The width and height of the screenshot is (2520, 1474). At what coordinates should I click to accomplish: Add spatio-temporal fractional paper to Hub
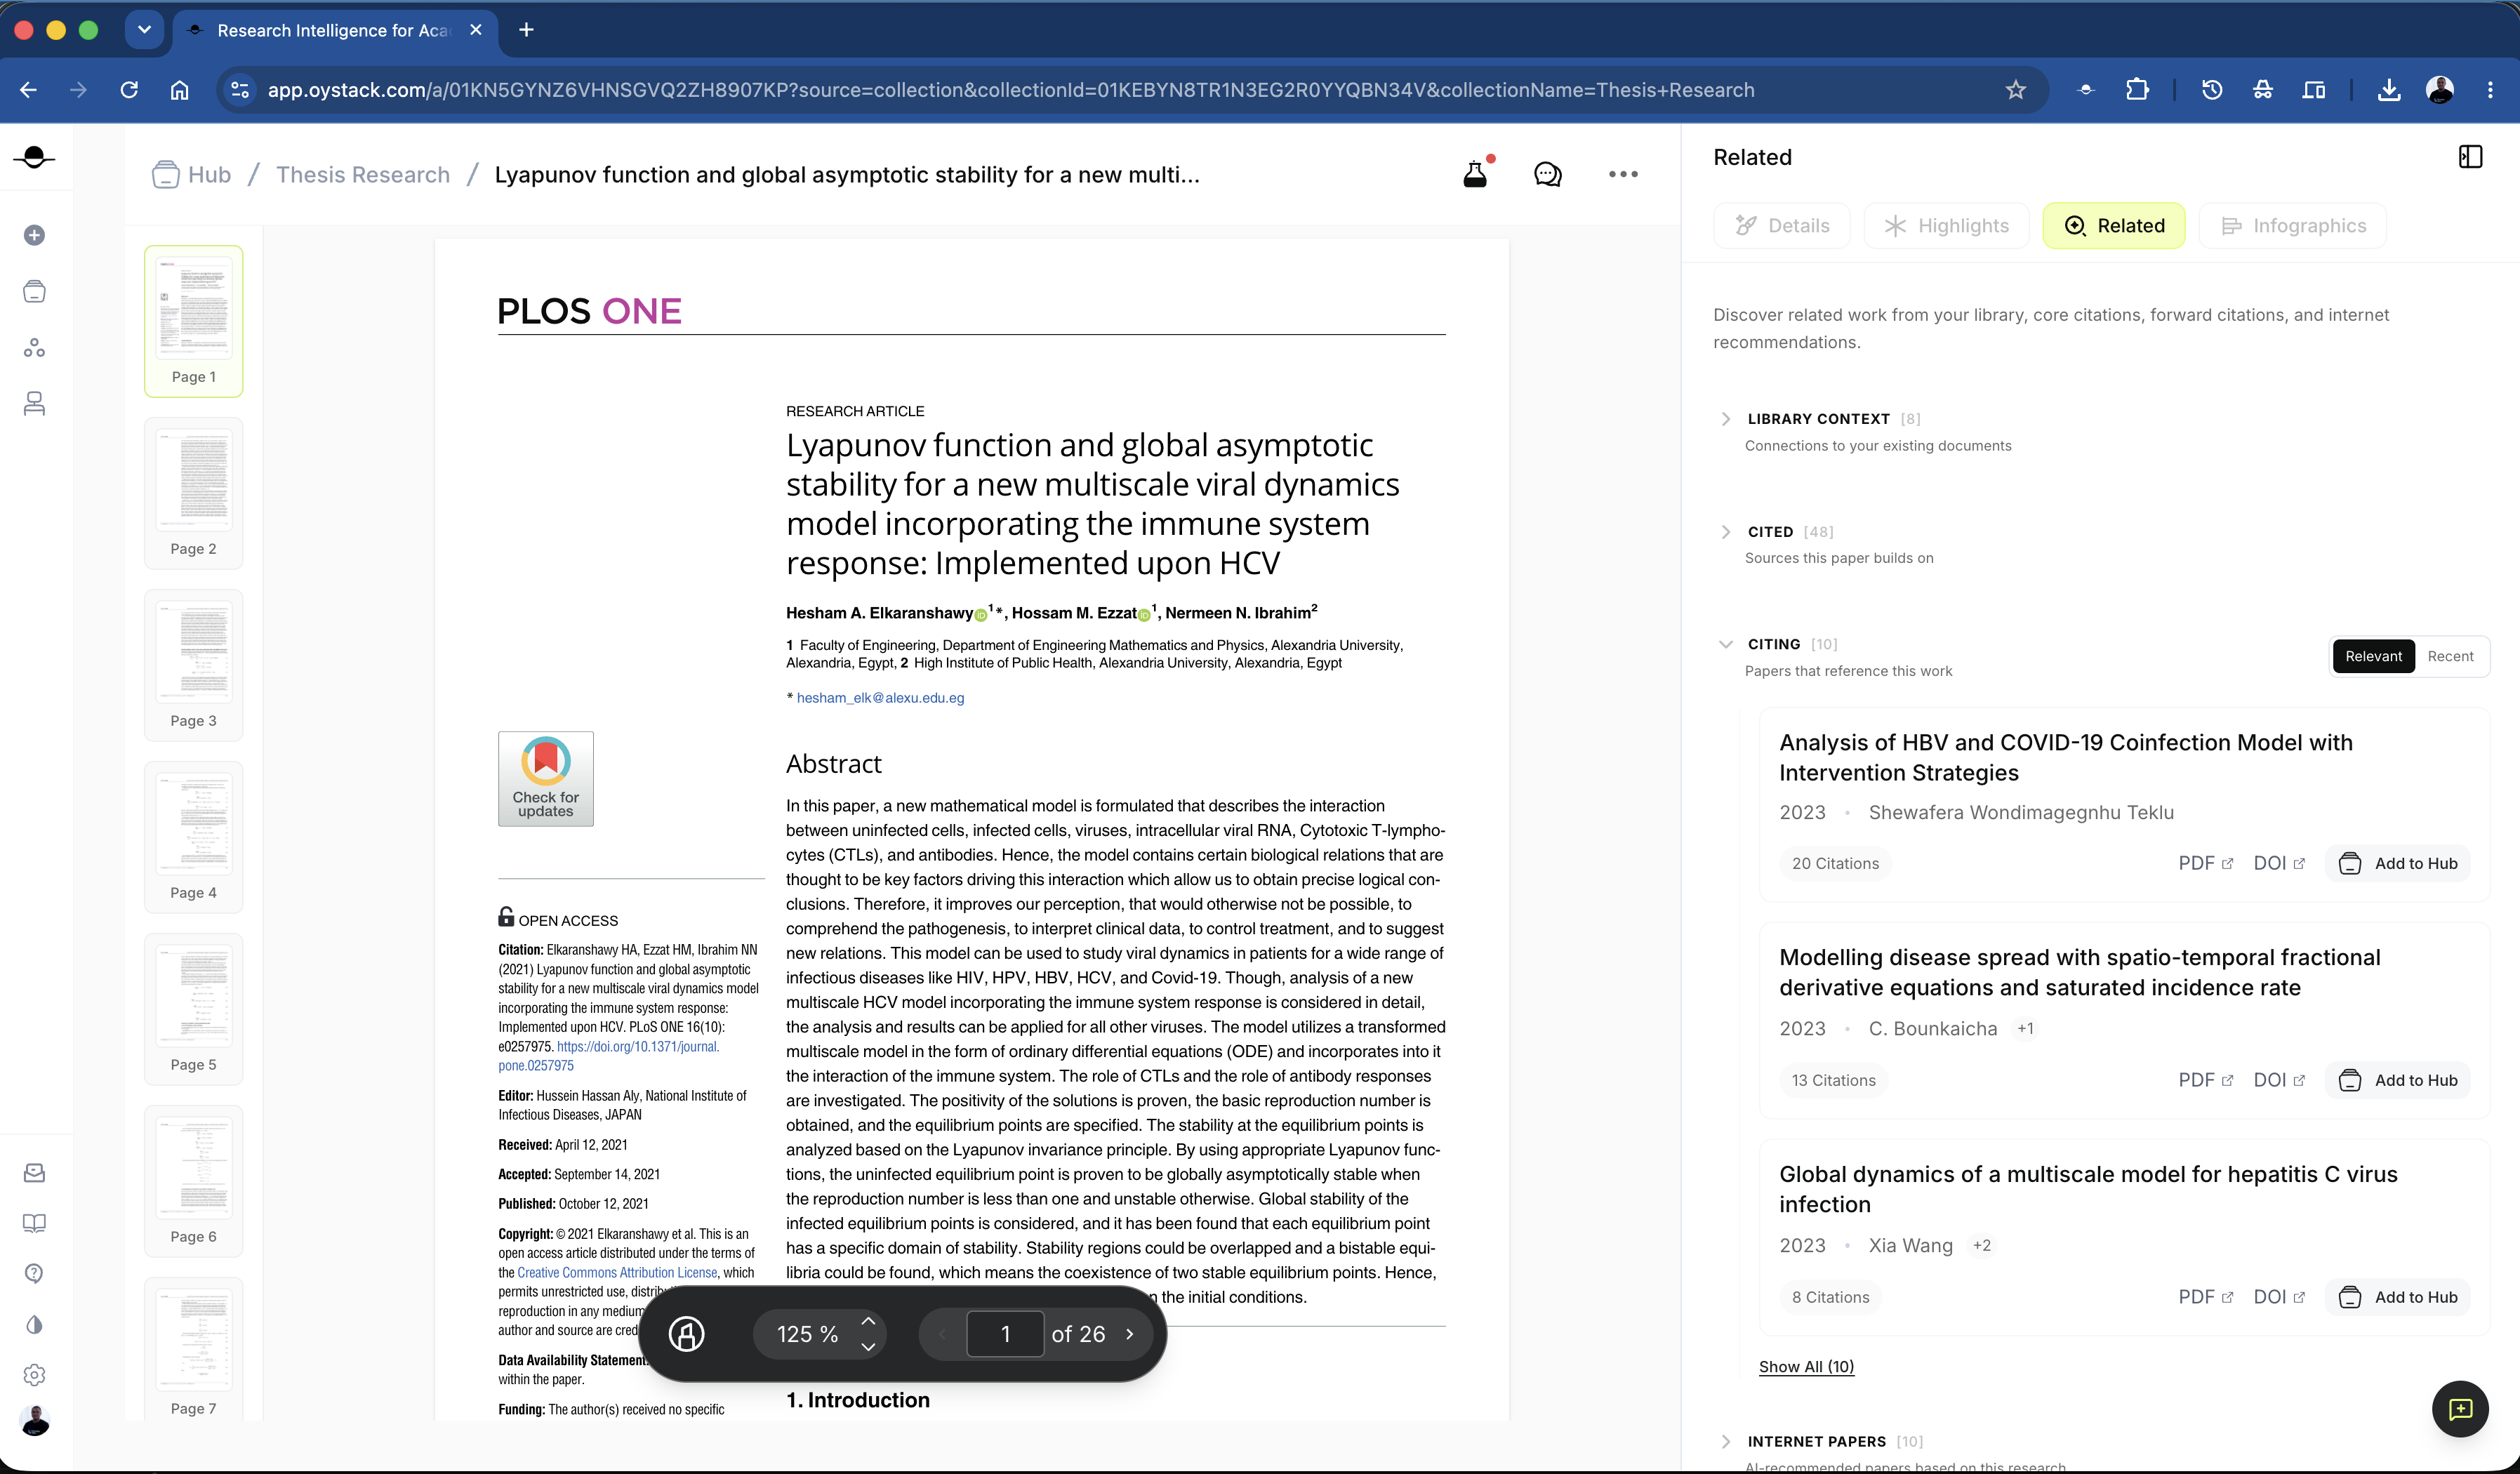2398,1080
